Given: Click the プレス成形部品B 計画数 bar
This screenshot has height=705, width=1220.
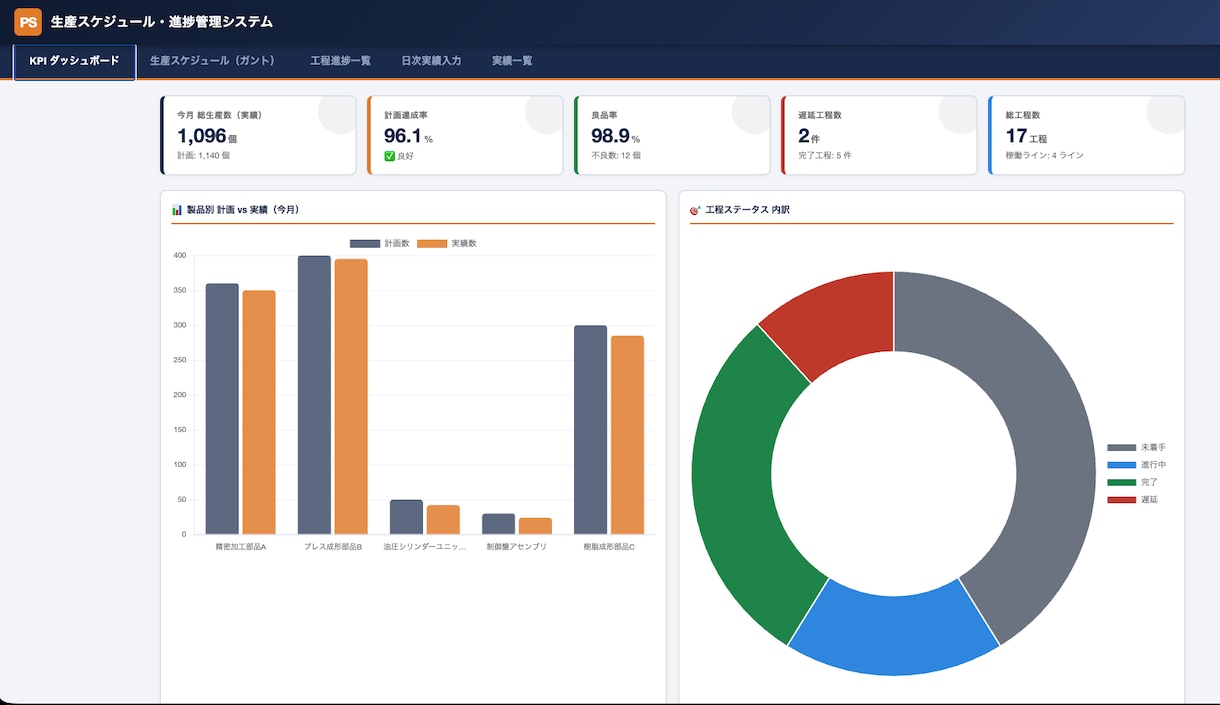Looking at the screenshot, I should click(314, 395).
